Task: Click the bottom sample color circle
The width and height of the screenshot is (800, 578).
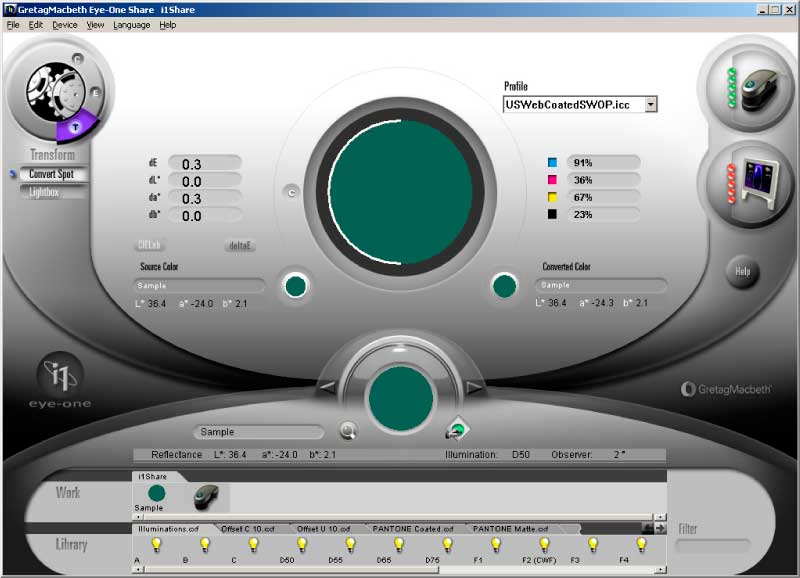Action: coord(401,398)
